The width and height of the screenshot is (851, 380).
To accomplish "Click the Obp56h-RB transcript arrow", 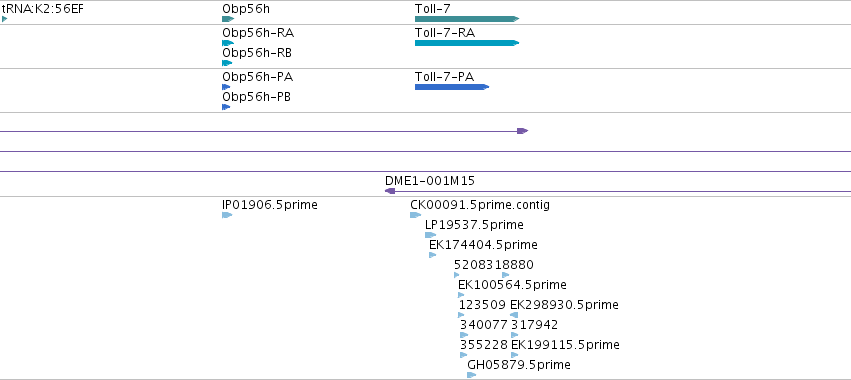I will click(227, 63).
